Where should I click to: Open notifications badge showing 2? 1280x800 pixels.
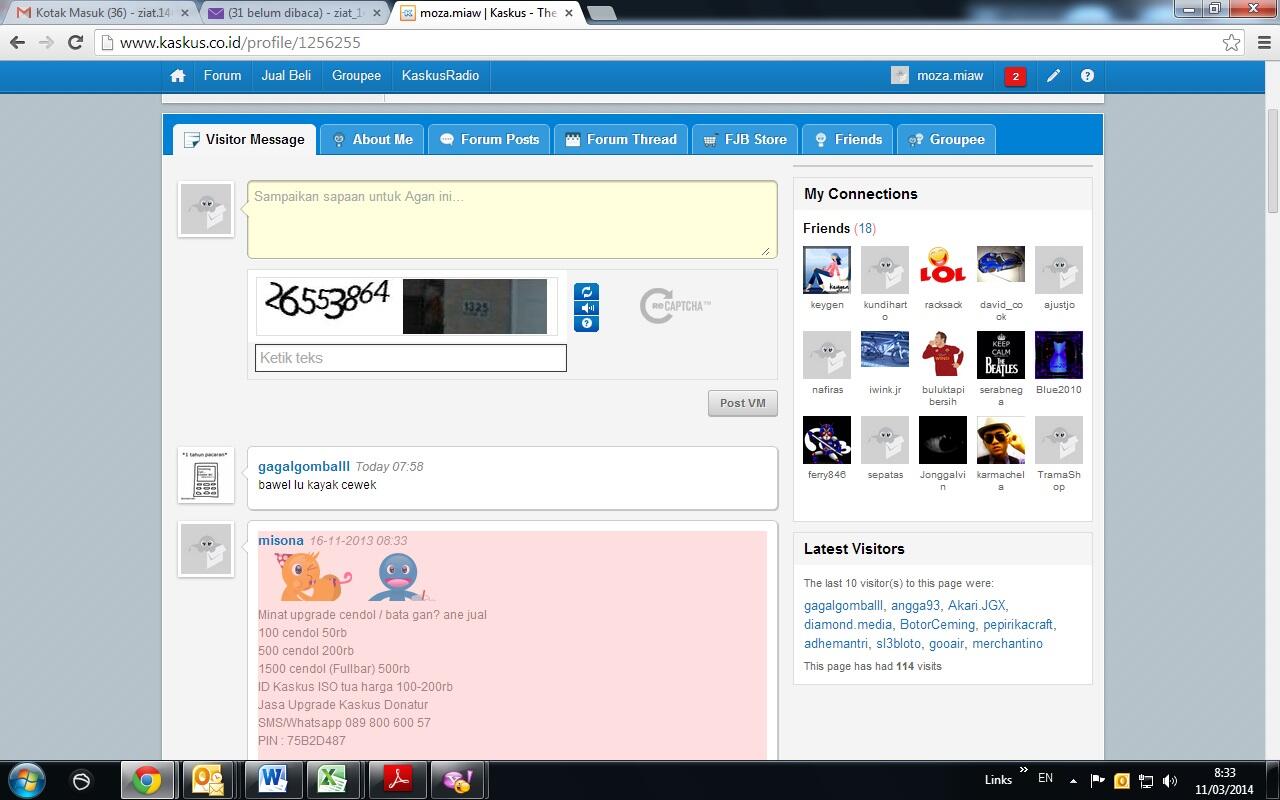click(x=1015, y=76)
